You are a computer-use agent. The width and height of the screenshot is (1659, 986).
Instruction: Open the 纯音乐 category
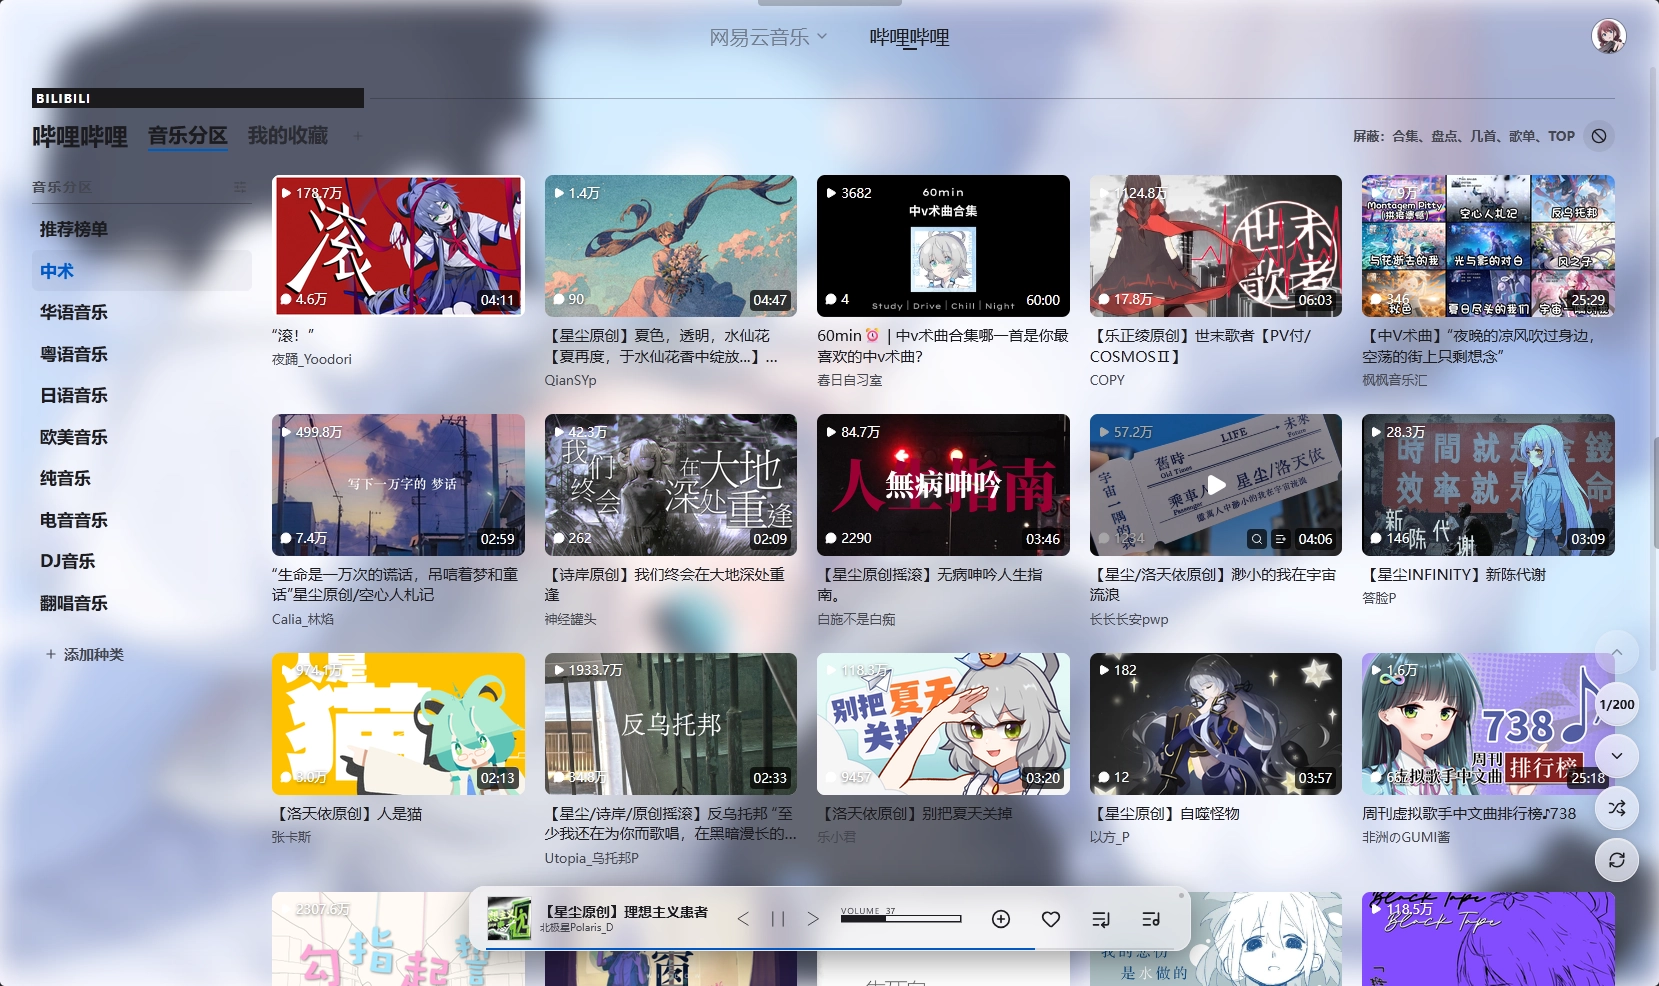(x=141, y=478)
